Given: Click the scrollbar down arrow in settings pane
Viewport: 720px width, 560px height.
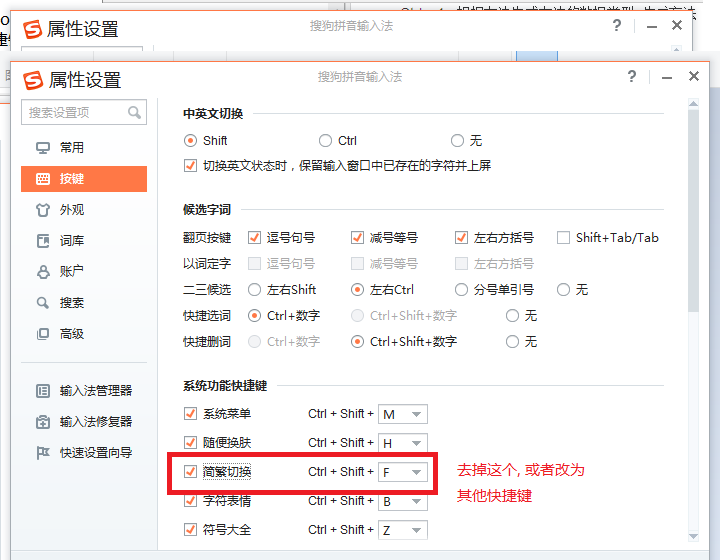Looking at the screenshot, I should 693,536.
